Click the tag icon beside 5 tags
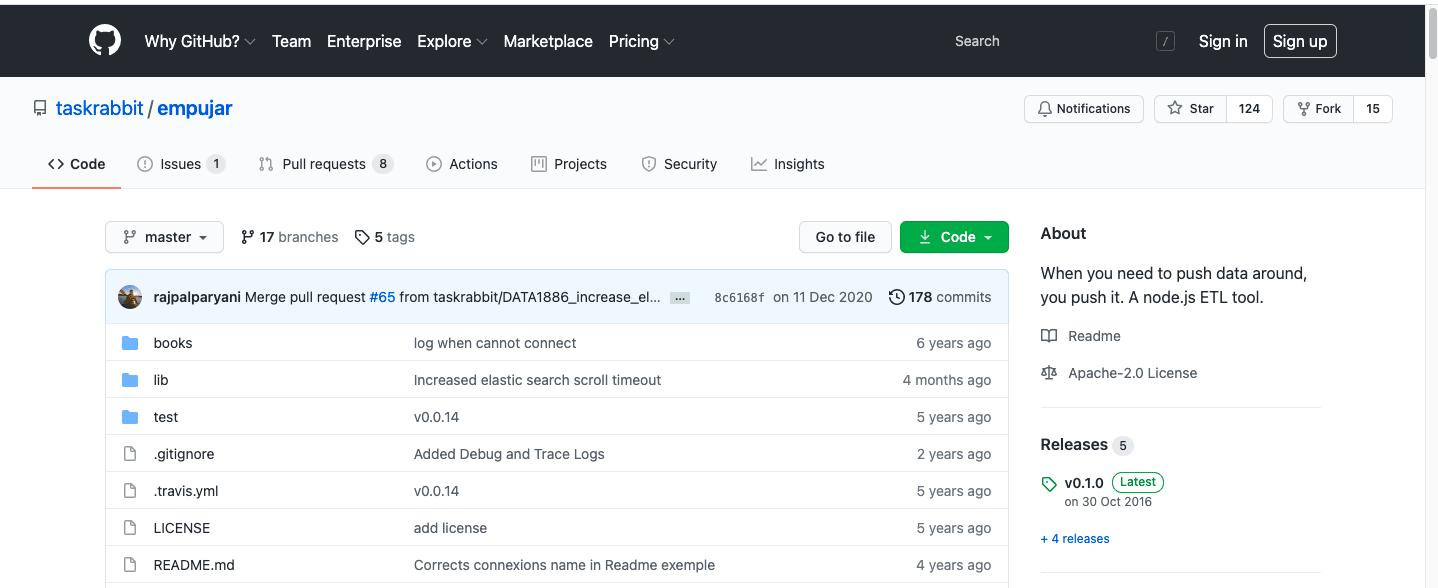1438x588 pixels. pos(362,237)
